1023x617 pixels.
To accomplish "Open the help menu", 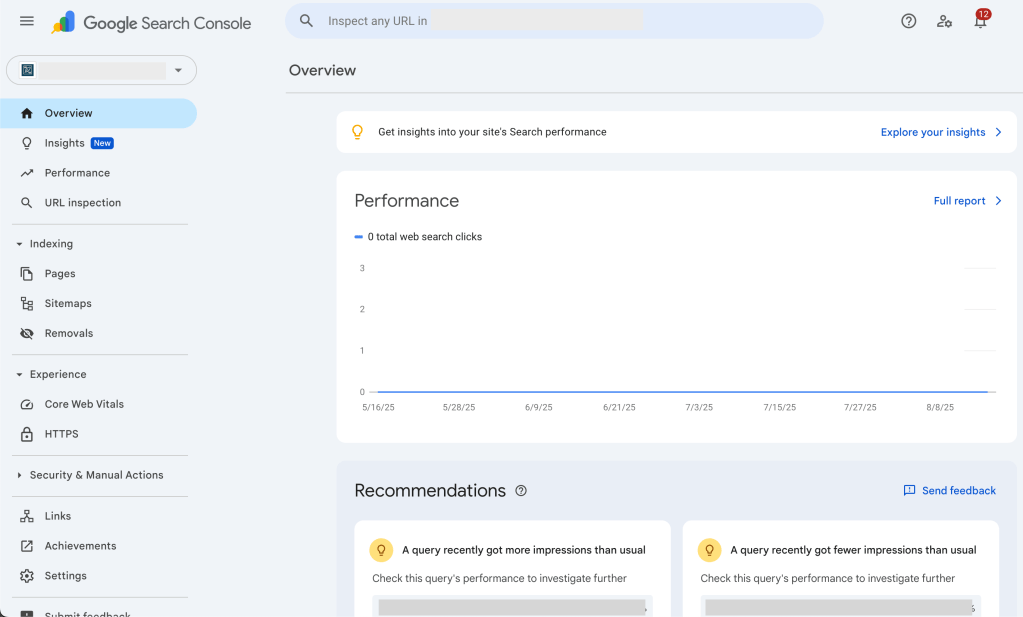I will (x=908, y=20).
